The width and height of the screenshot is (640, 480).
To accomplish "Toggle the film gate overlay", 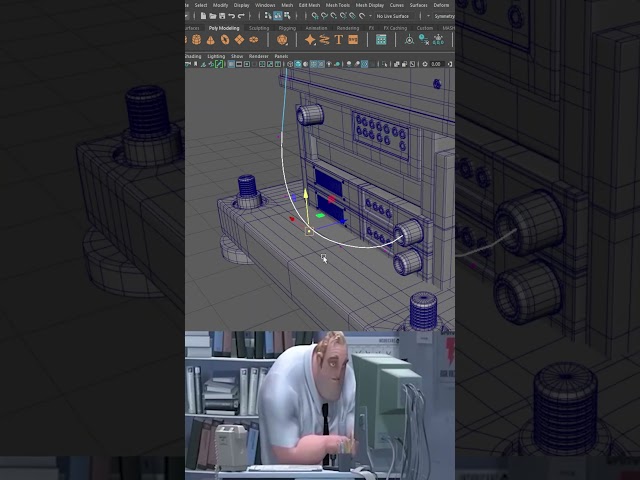I will point(239,64).
